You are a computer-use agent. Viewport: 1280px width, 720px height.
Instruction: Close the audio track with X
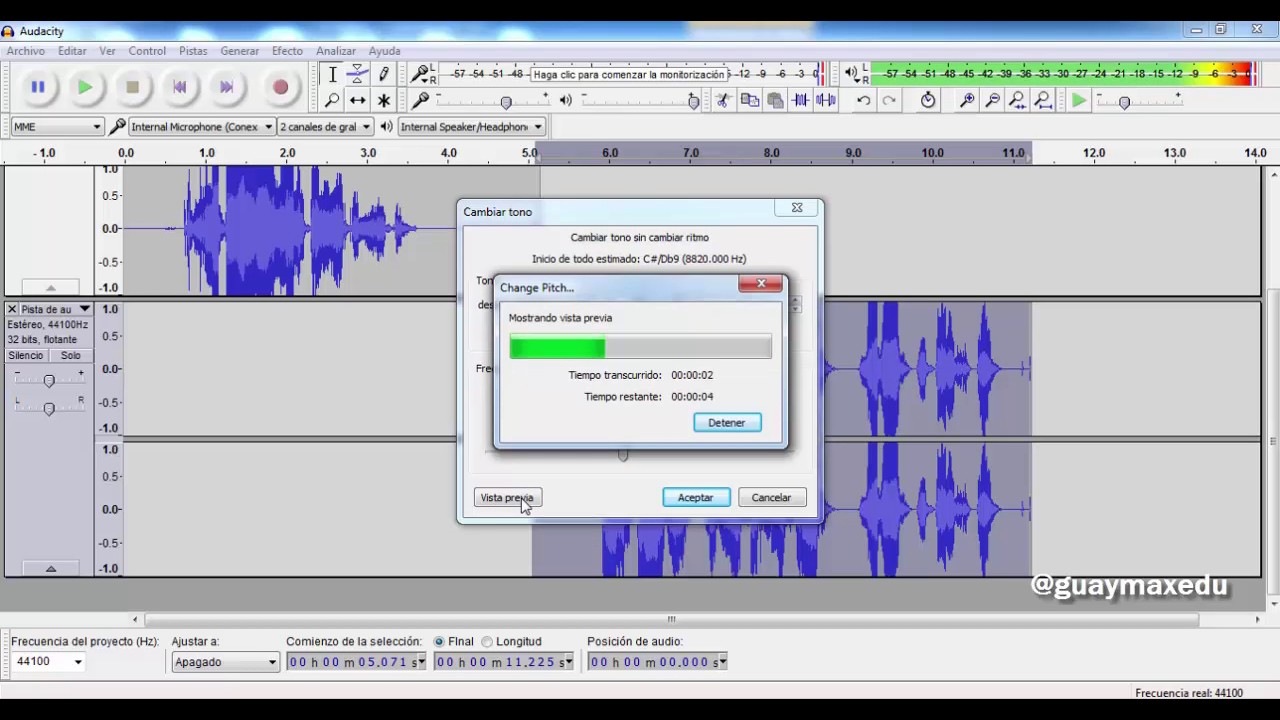(x=12, y=310)
